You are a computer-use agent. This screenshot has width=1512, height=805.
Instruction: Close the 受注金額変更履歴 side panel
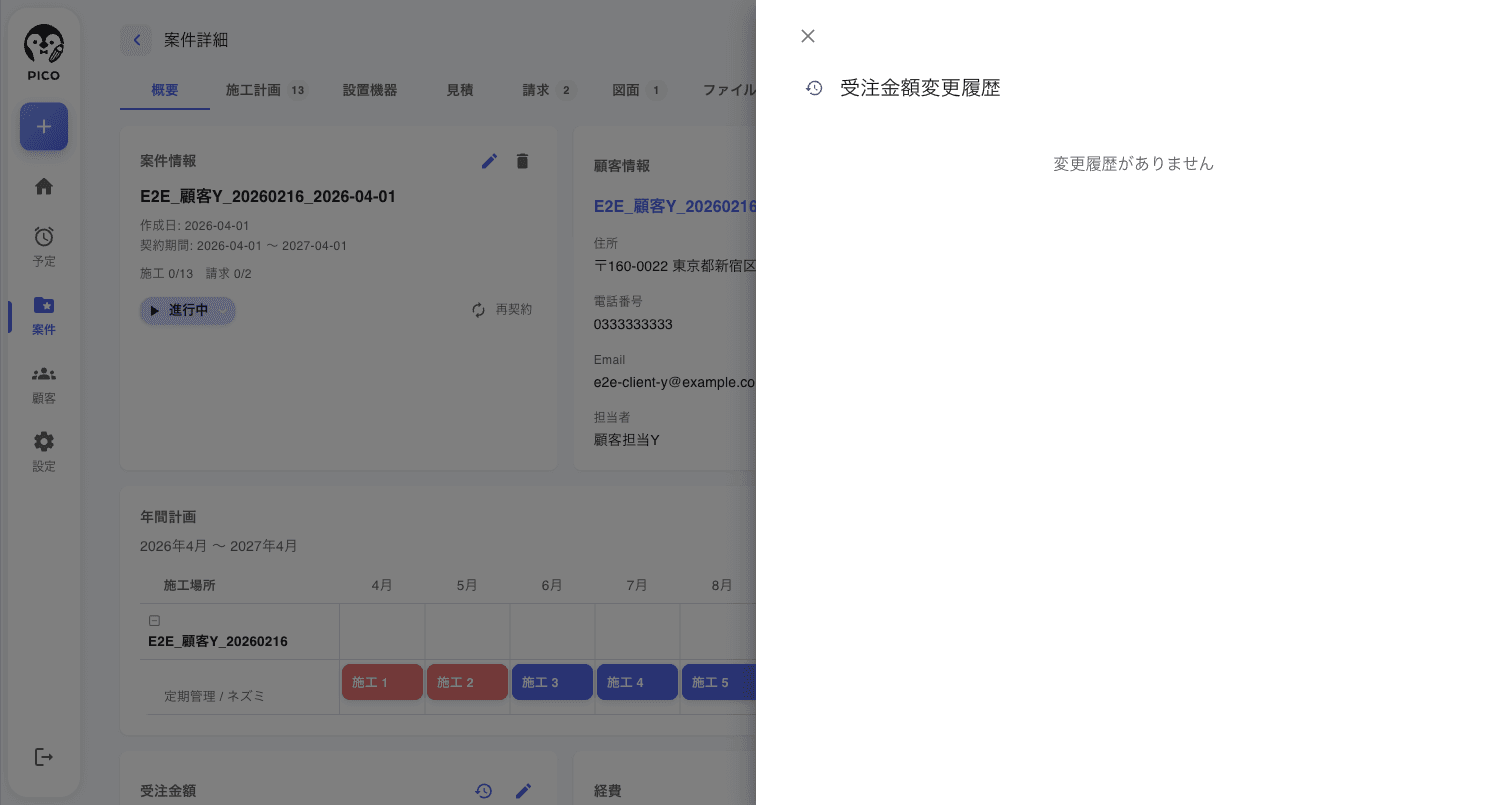[808, 36]
